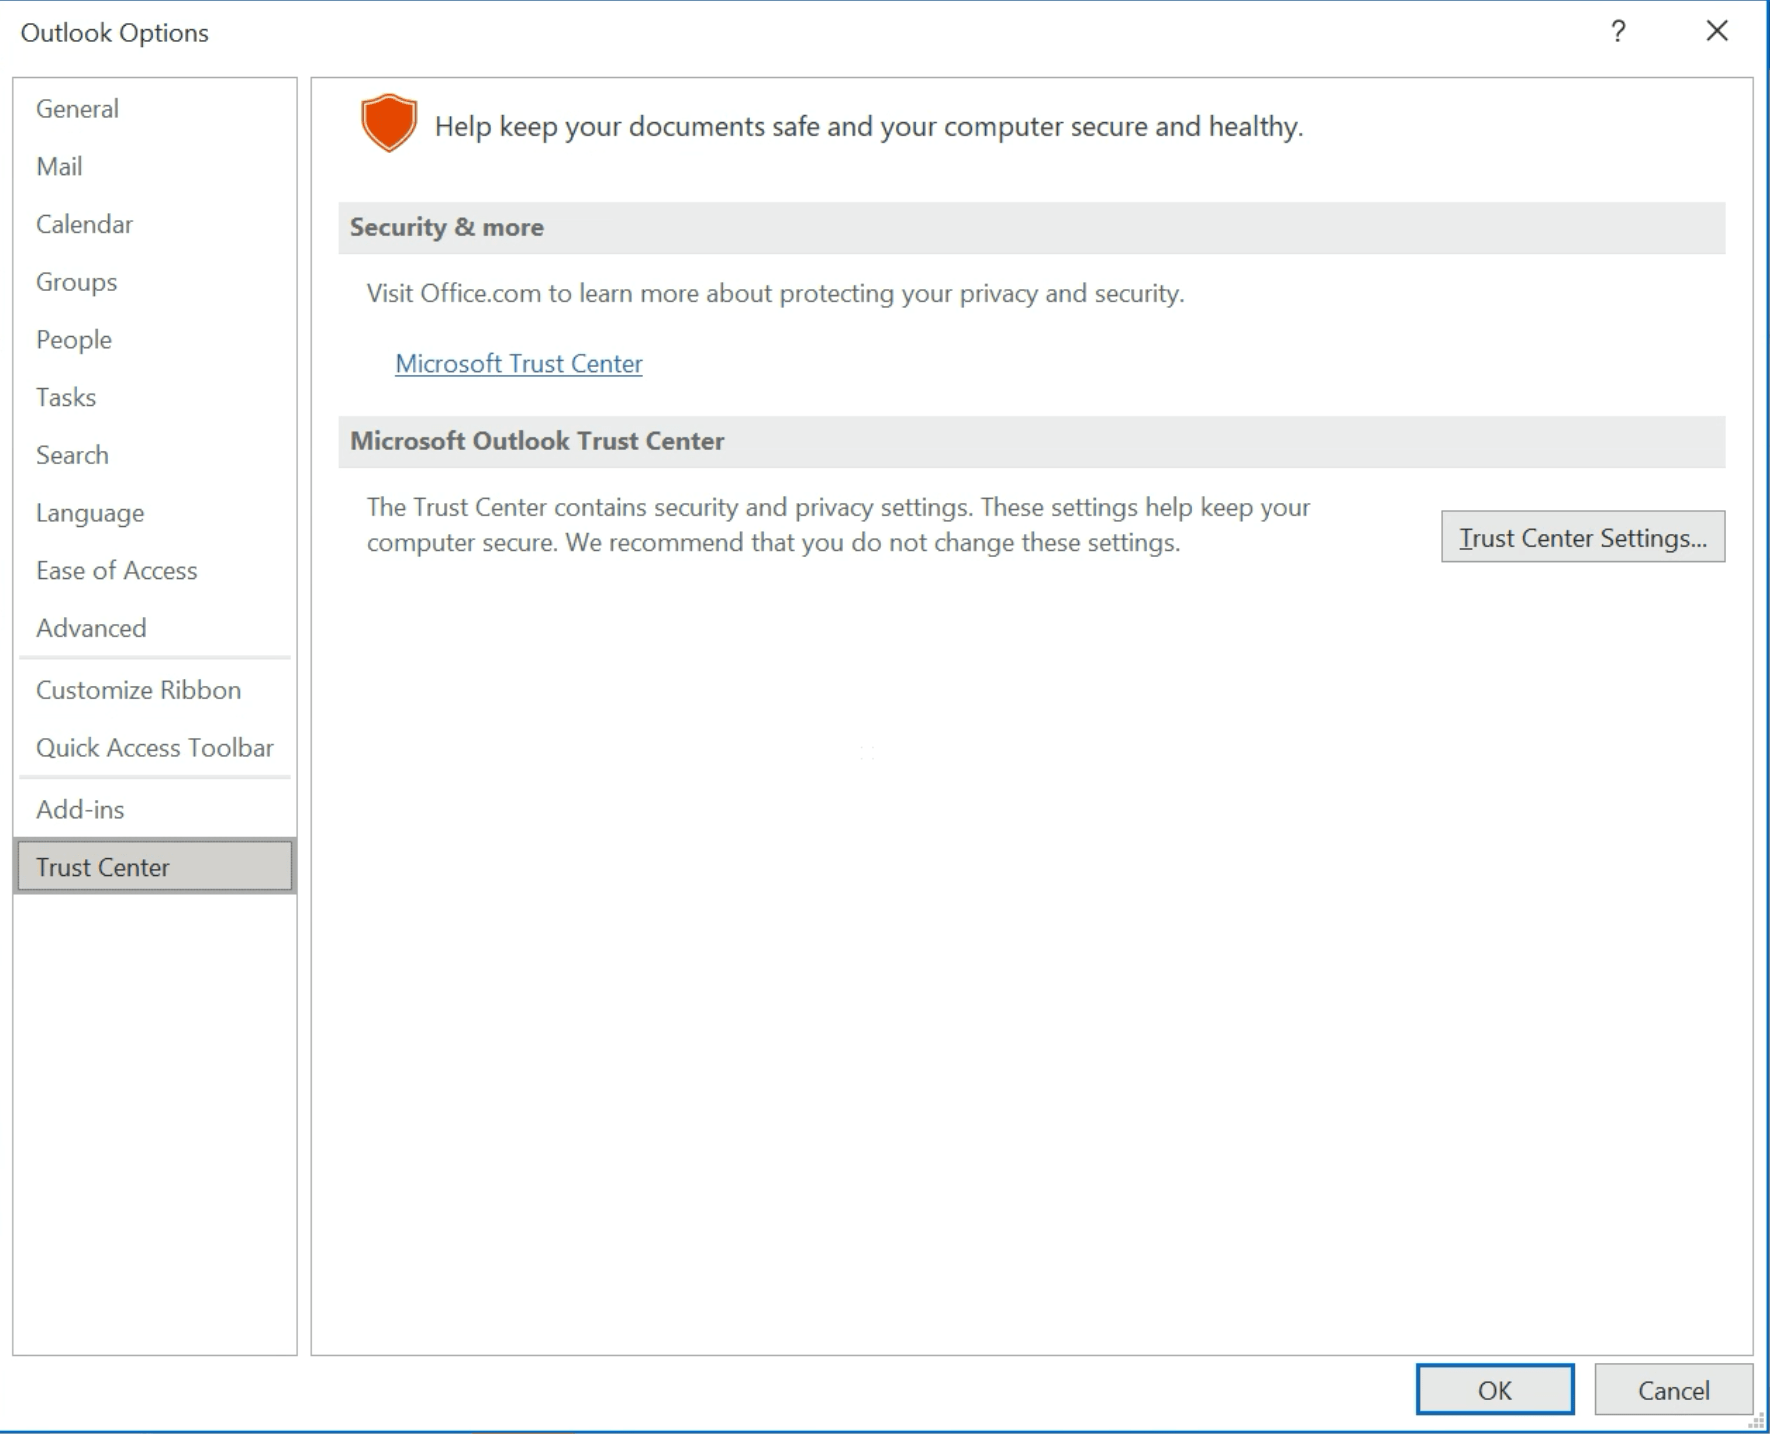Close the Outlook Options window

pos(1717,32)
